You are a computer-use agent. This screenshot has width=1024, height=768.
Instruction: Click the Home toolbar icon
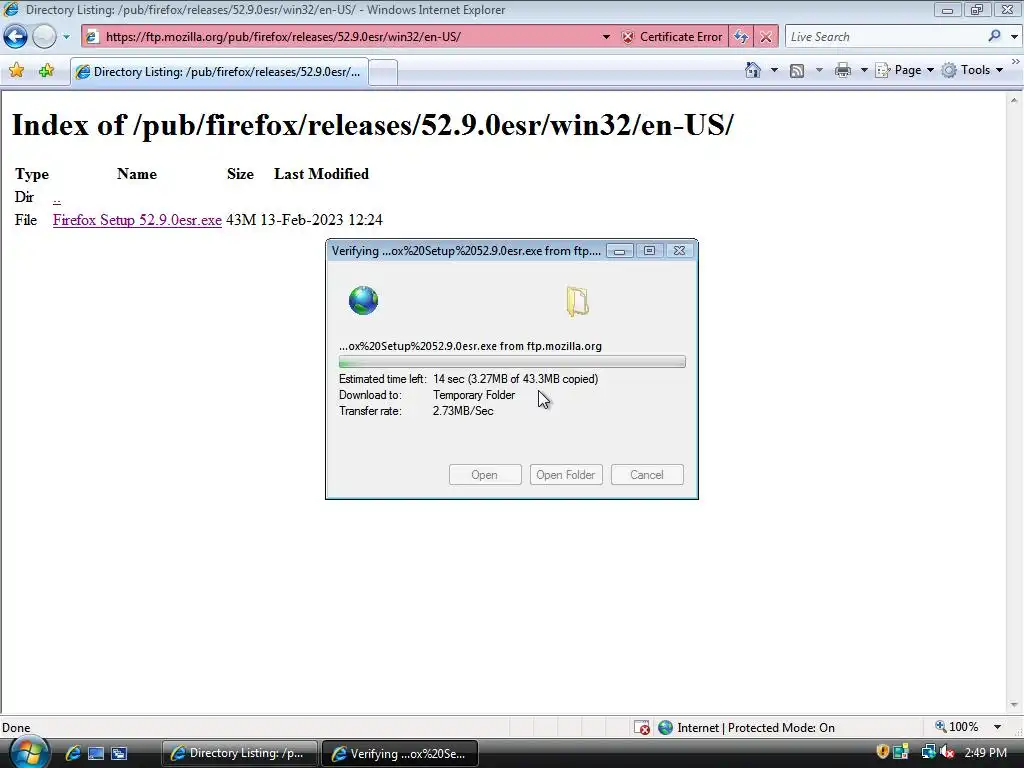(x=753, y=70)
